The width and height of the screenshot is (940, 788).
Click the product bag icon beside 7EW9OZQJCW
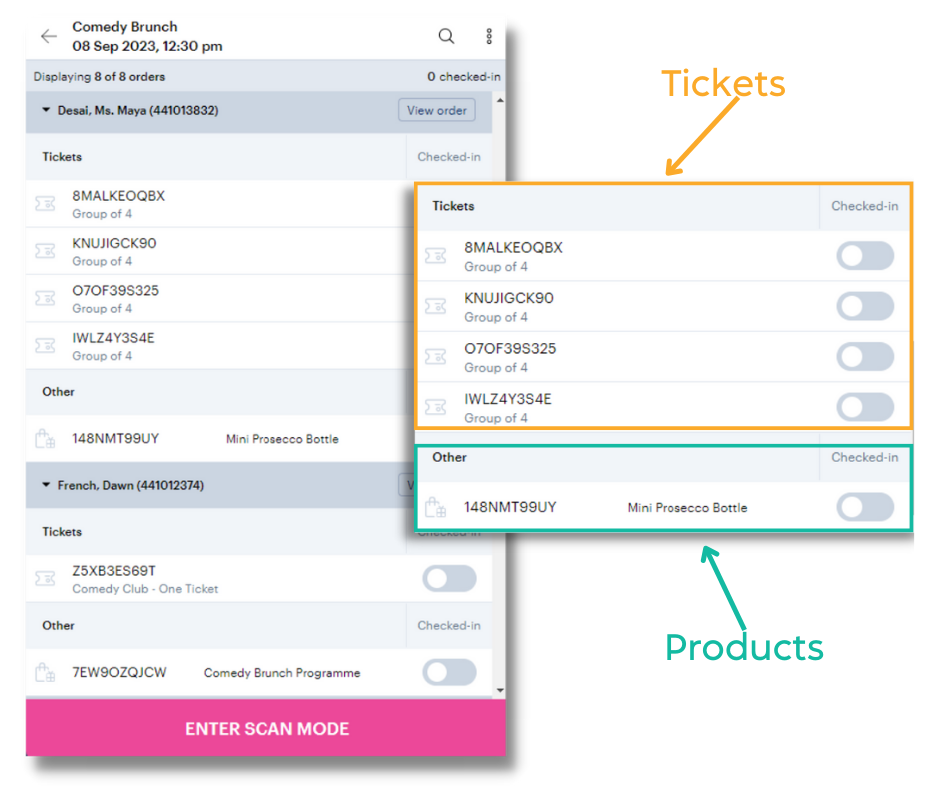44,672
